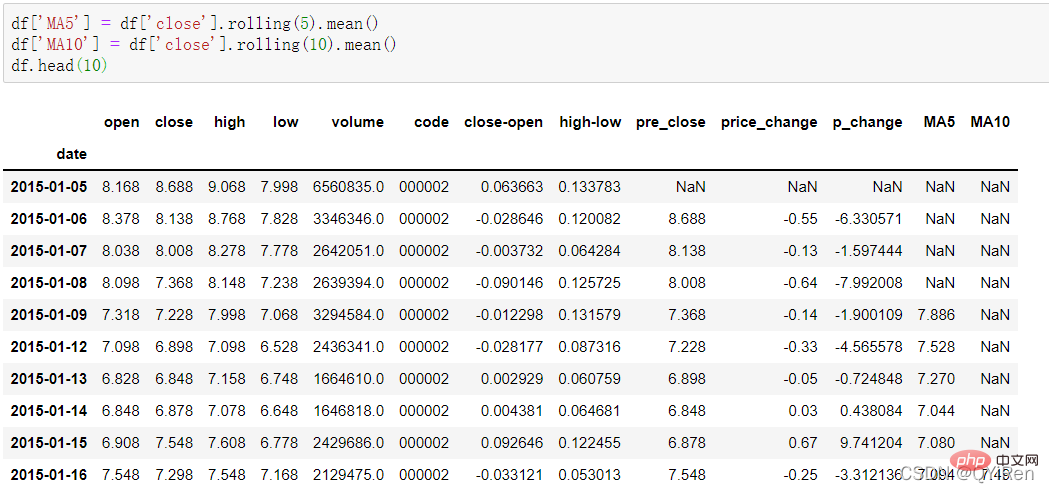The image size is (1049, 493).
Task: Click the low value 6.528
Action: pyautogui.click(x=280, y=347)
